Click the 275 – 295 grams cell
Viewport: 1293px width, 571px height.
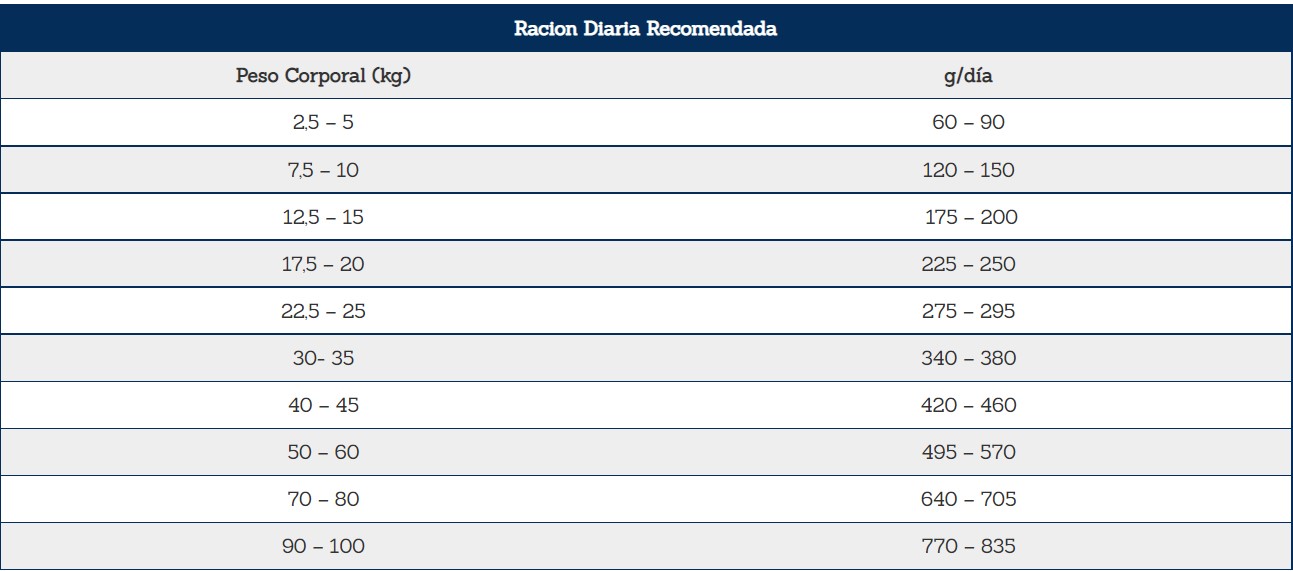tap(968, 311)
